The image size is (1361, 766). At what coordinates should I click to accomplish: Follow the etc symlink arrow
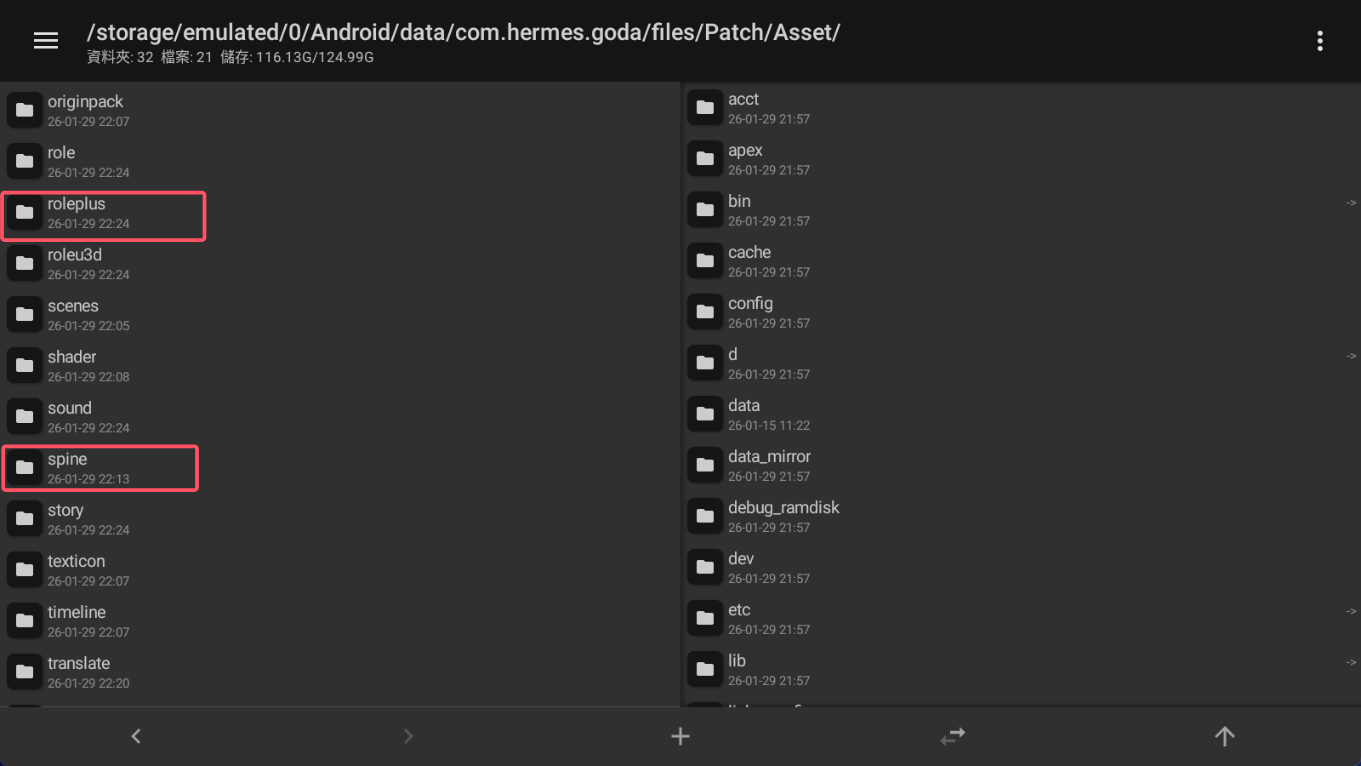pos(1350,611)
